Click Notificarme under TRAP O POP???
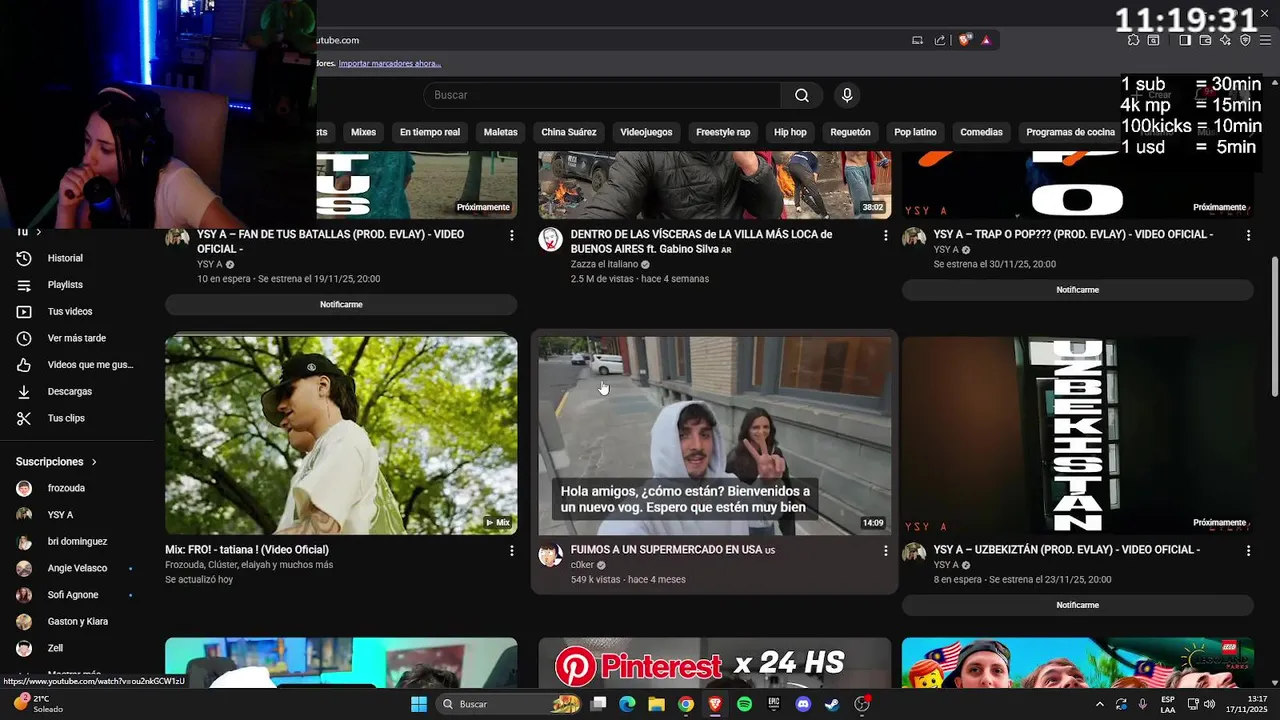The width and height of the screenshot is (1280, 720). click(1077, 290)
